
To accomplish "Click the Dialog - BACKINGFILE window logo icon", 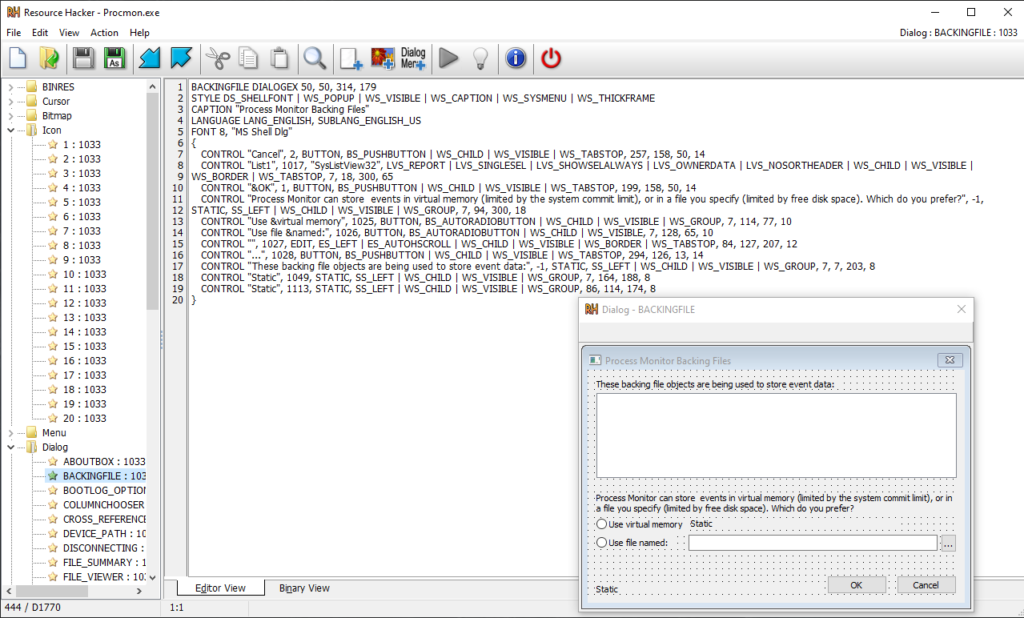I will click(592, 310).
